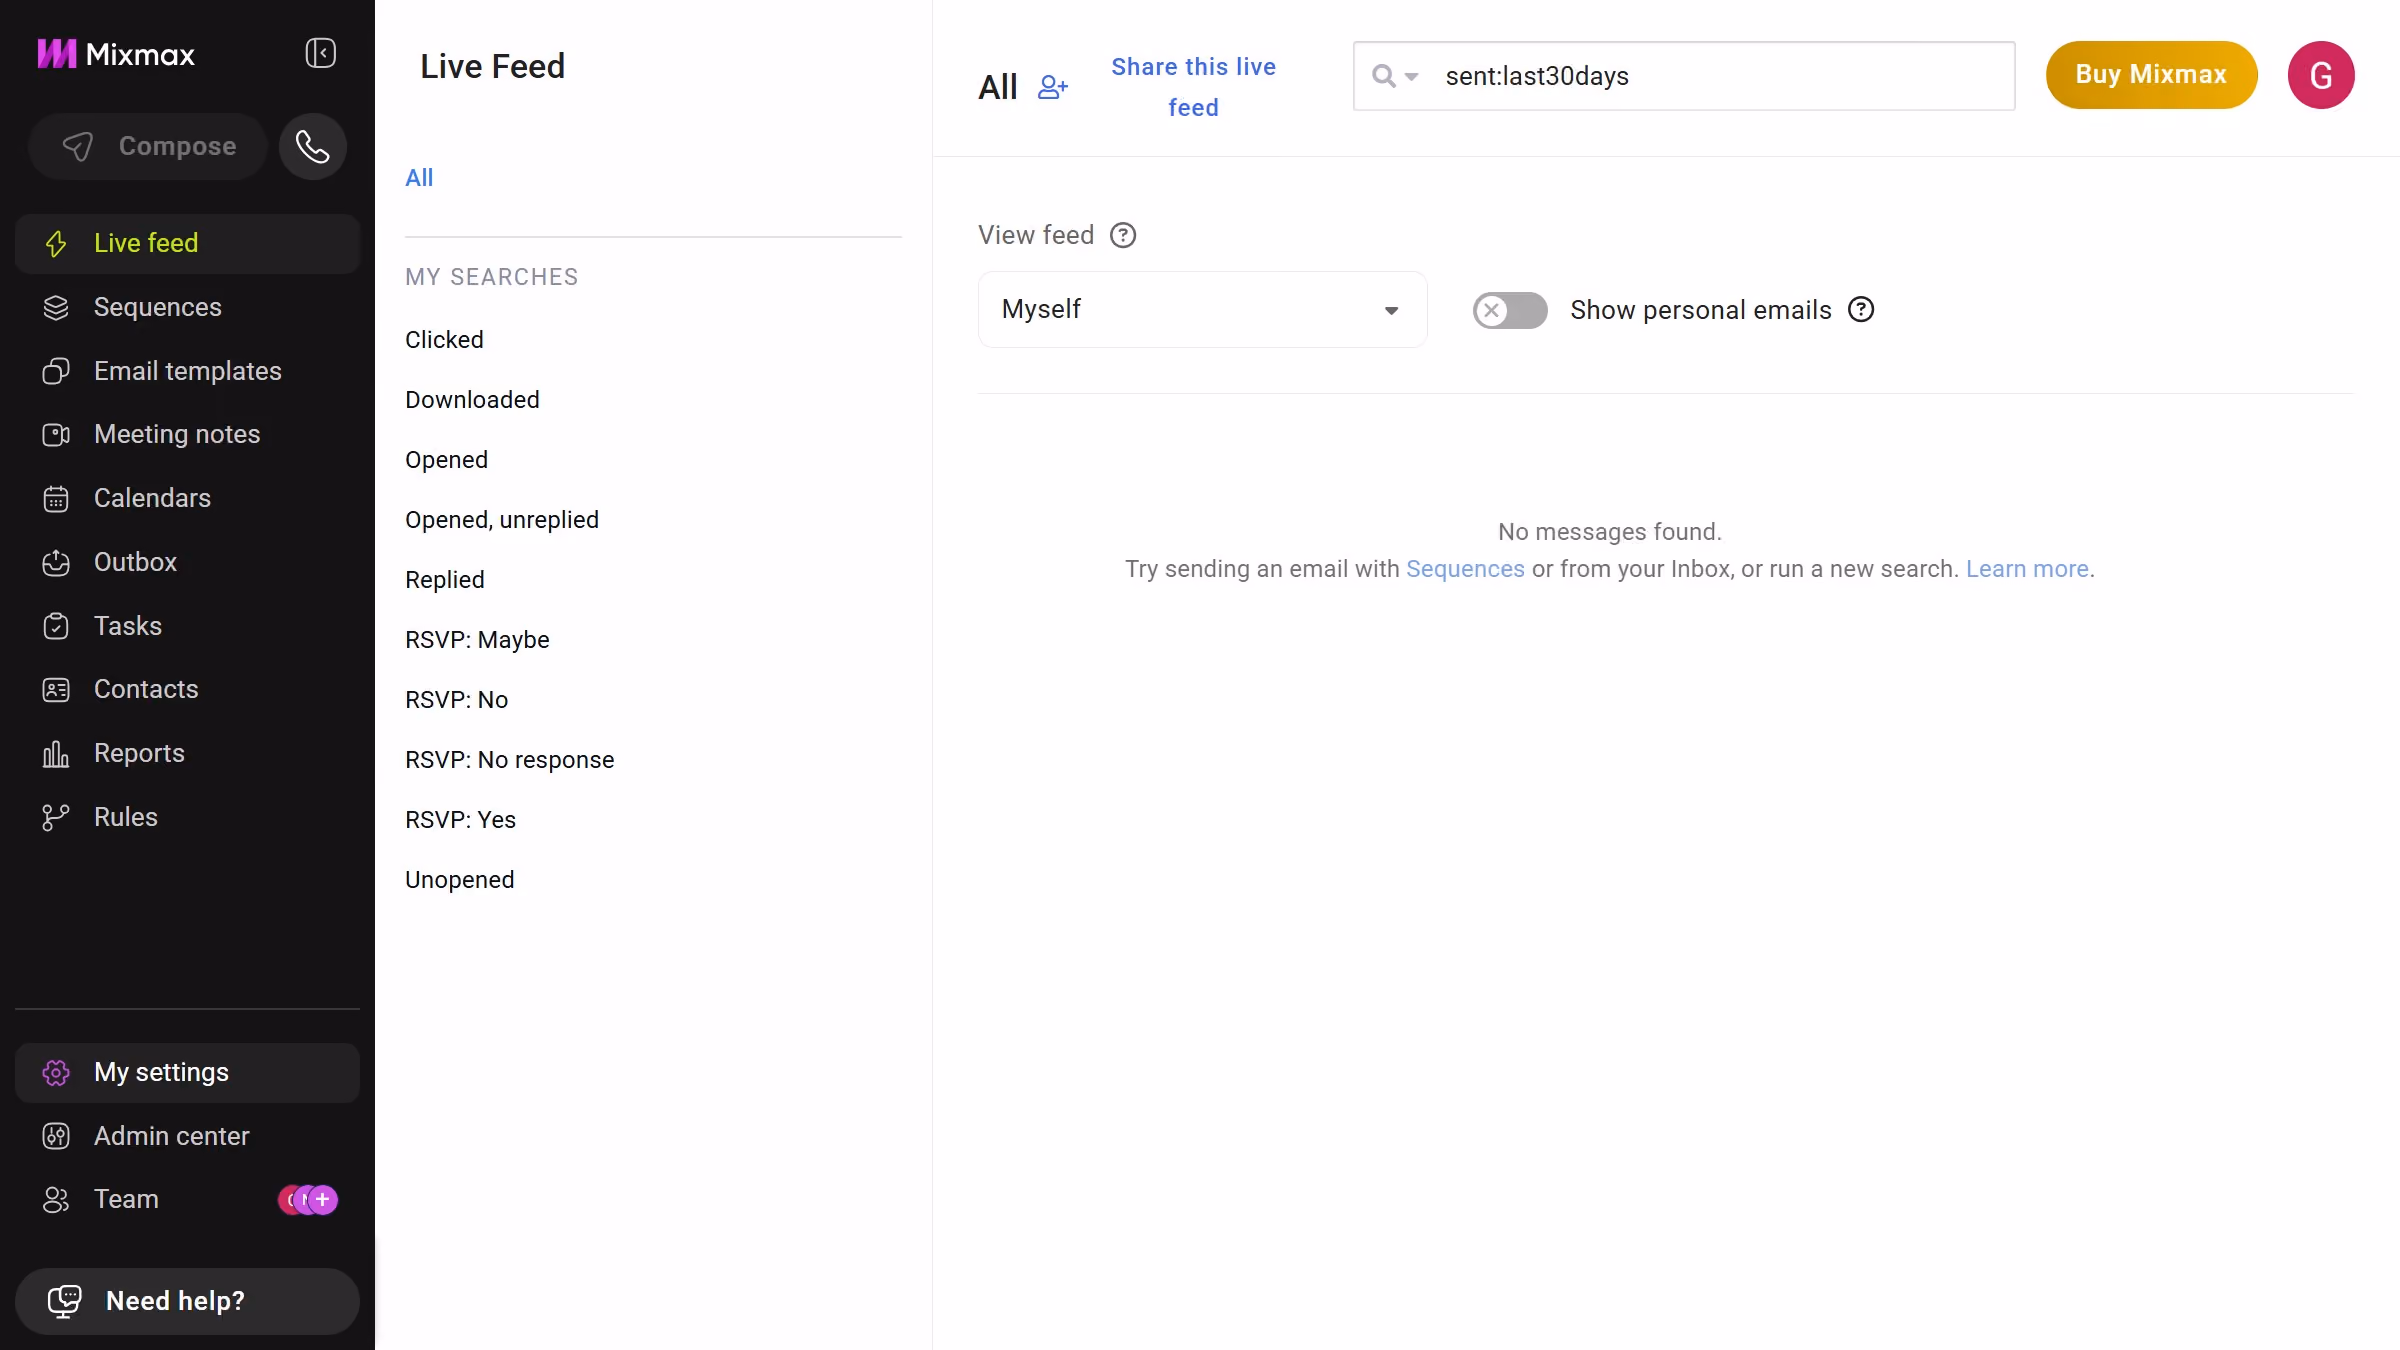Click the Contacts card icon

pyautogui.click(x=56, y=690)
